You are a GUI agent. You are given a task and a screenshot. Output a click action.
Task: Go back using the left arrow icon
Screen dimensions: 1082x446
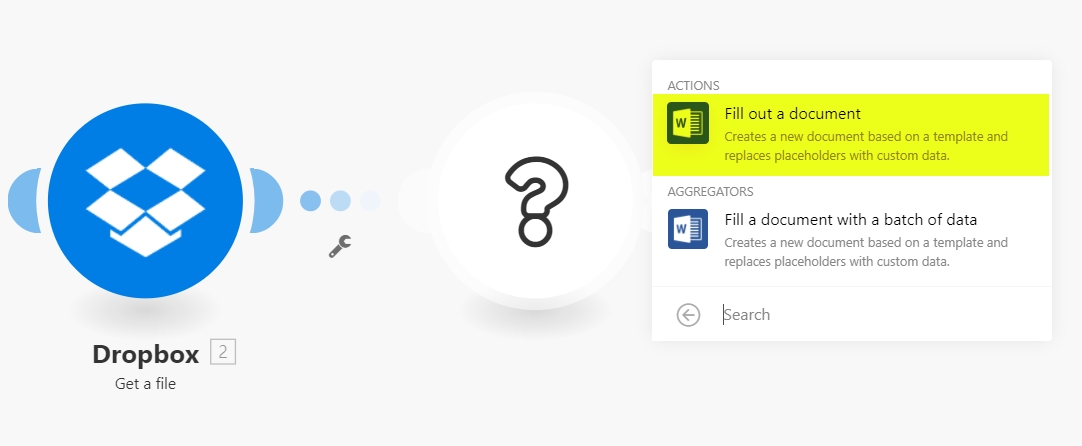point(688,315)
